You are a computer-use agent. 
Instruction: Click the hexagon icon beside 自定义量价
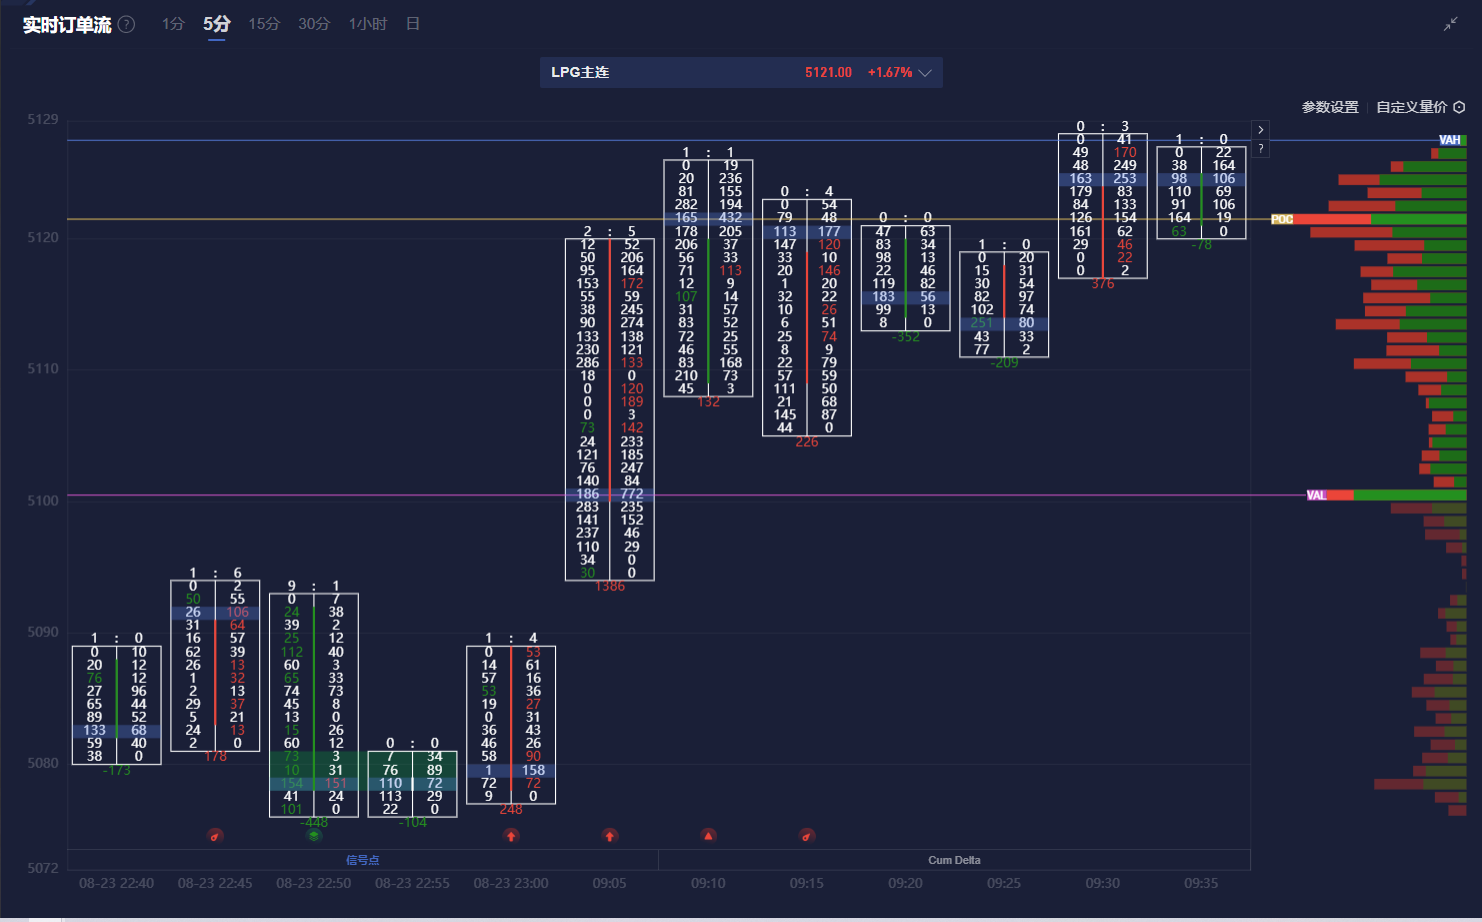pos(1459,107)
